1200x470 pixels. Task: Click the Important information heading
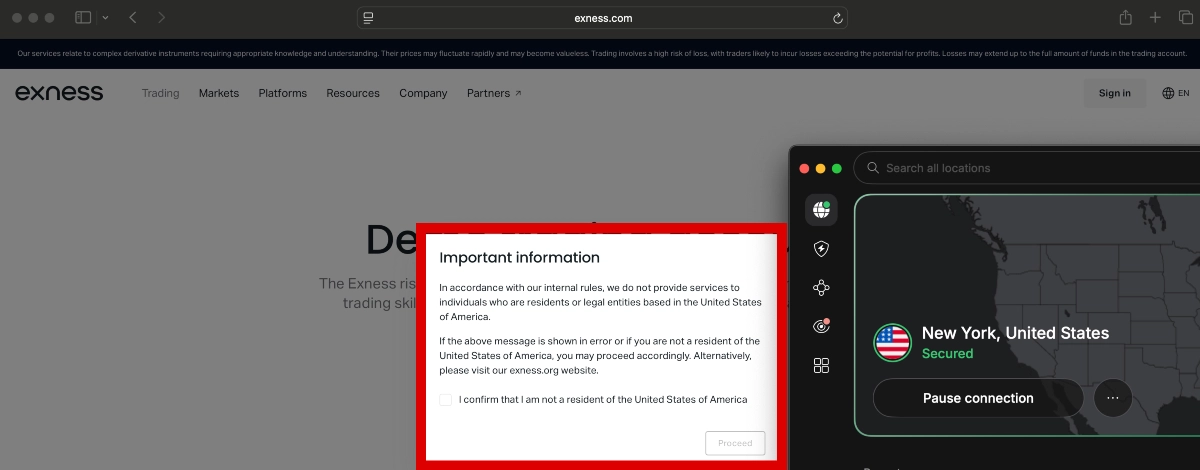tap(520, 257)
